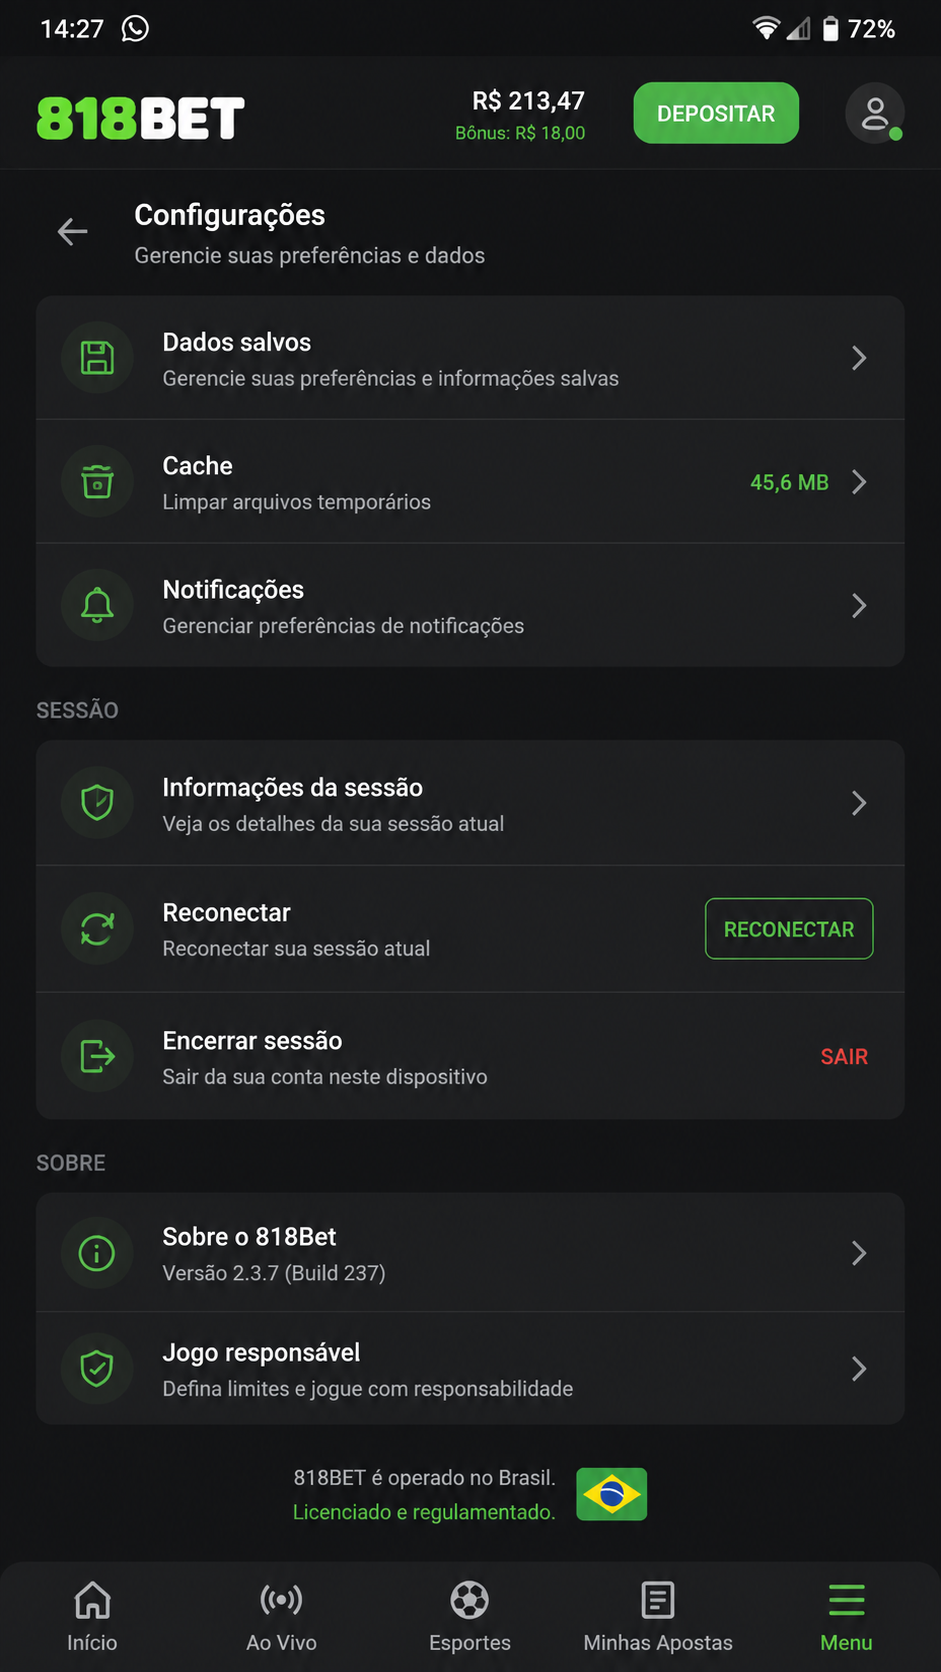This screenshot has width=941, height=1672.
Task: Tap the red SAIR link
Action: click(844, 1057)
